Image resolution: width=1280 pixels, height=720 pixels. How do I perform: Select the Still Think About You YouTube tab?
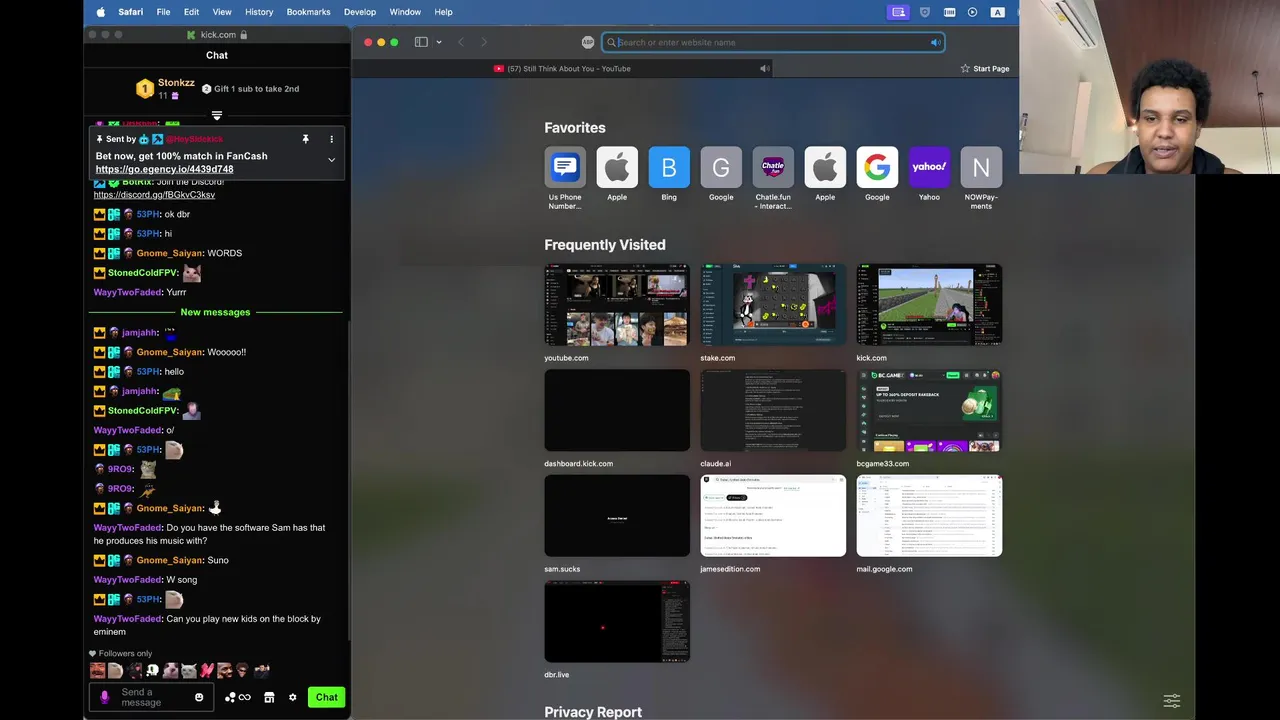tap(563, 69)
